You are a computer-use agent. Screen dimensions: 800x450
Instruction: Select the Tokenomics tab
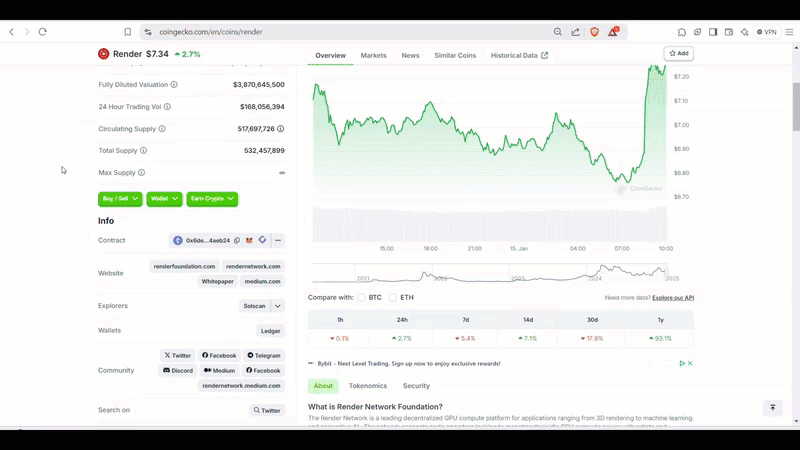tap(368, 386)
